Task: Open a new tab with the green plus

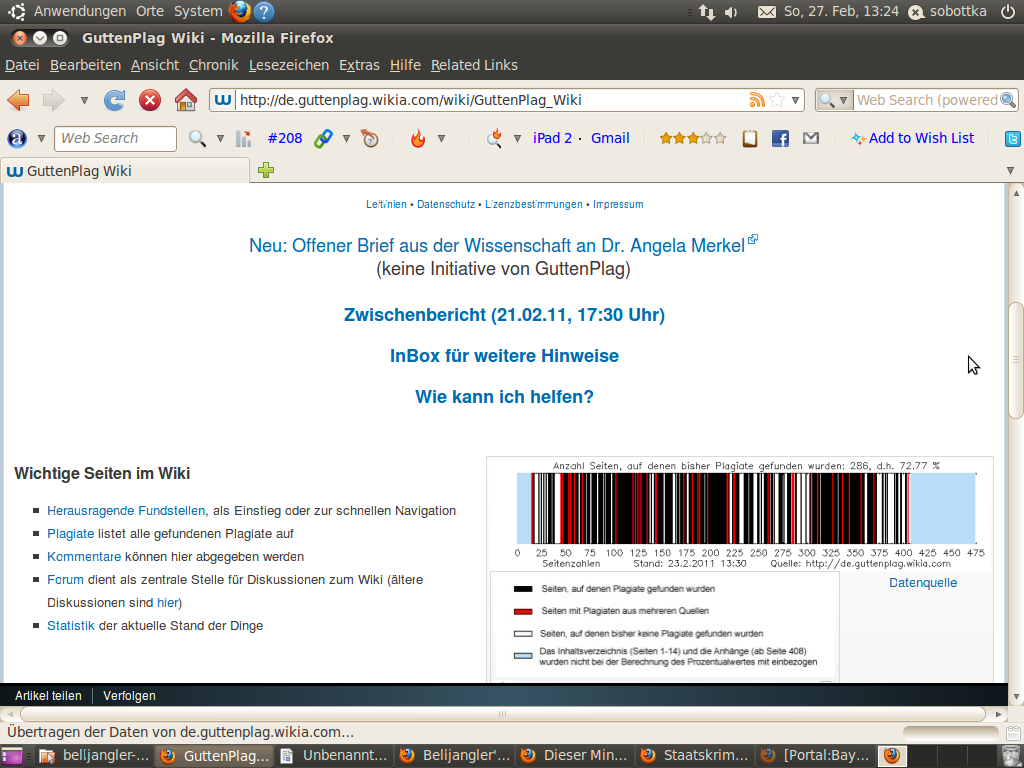Action: pyautogui.click(x=266, y=170)
